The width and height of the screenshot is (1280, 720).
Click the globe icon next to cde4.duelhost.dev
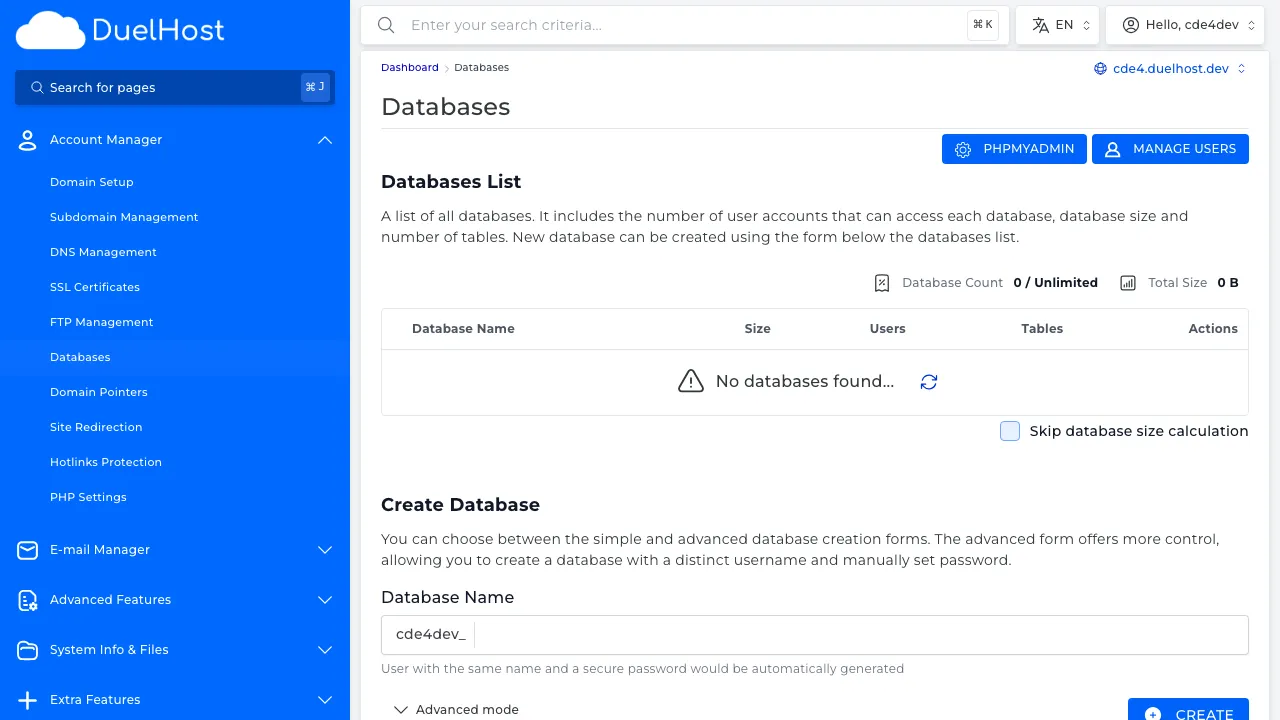(x=1101, y=69)
